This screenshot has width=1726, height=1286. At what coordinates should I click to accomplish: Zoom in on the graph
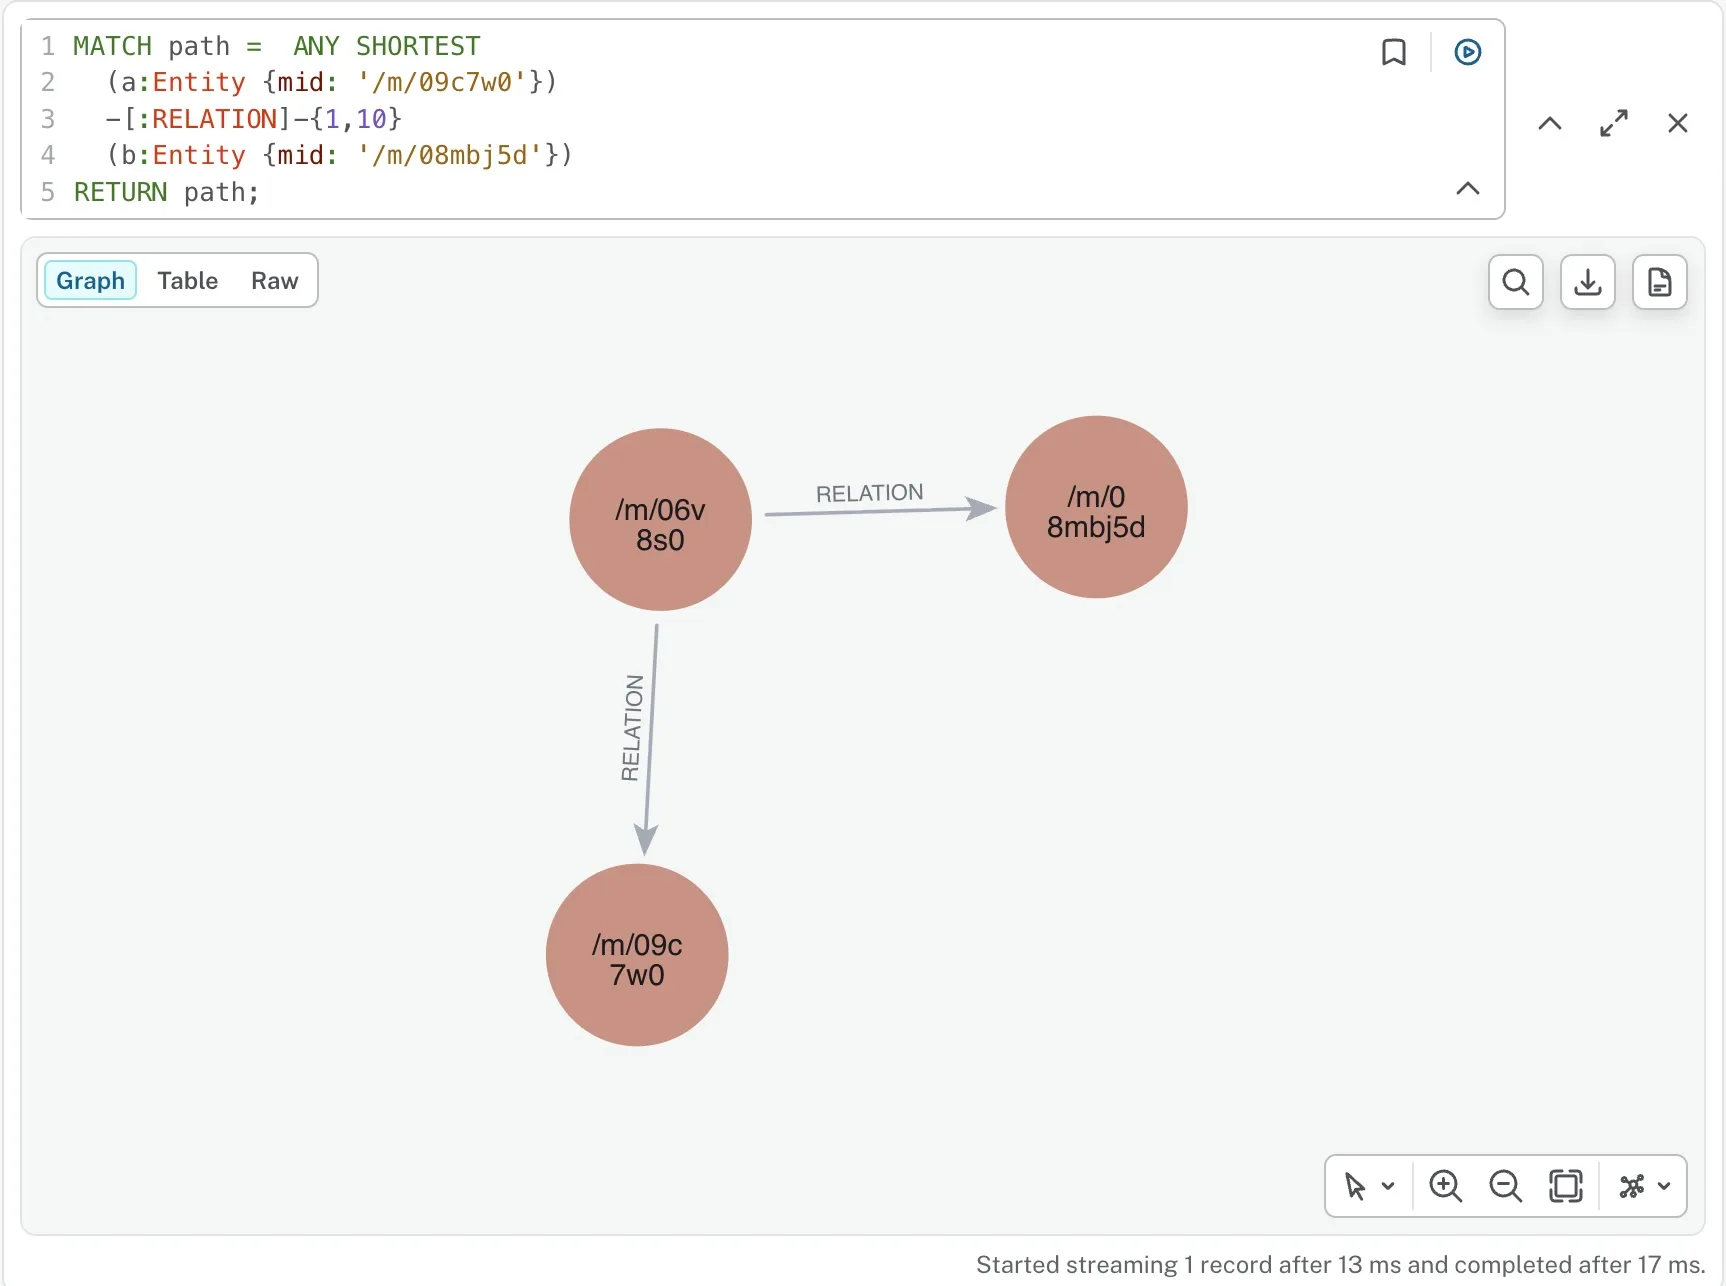coord(1445,1186)
